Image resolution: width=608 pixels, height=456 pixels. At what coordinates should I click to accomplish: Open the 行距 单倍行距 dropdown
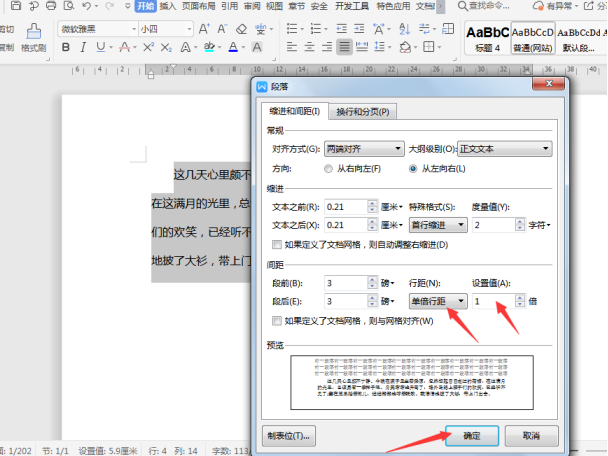point(438,301)
